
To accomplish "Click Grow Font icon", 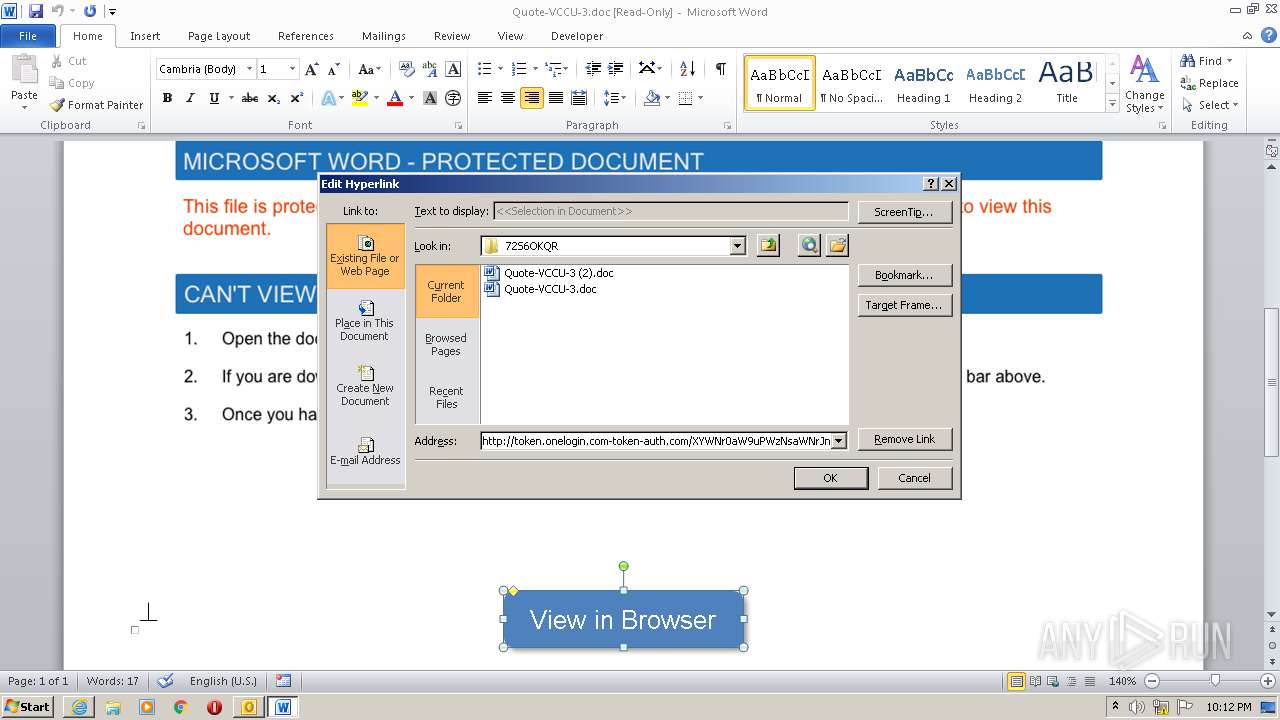I will pos(312,69).
